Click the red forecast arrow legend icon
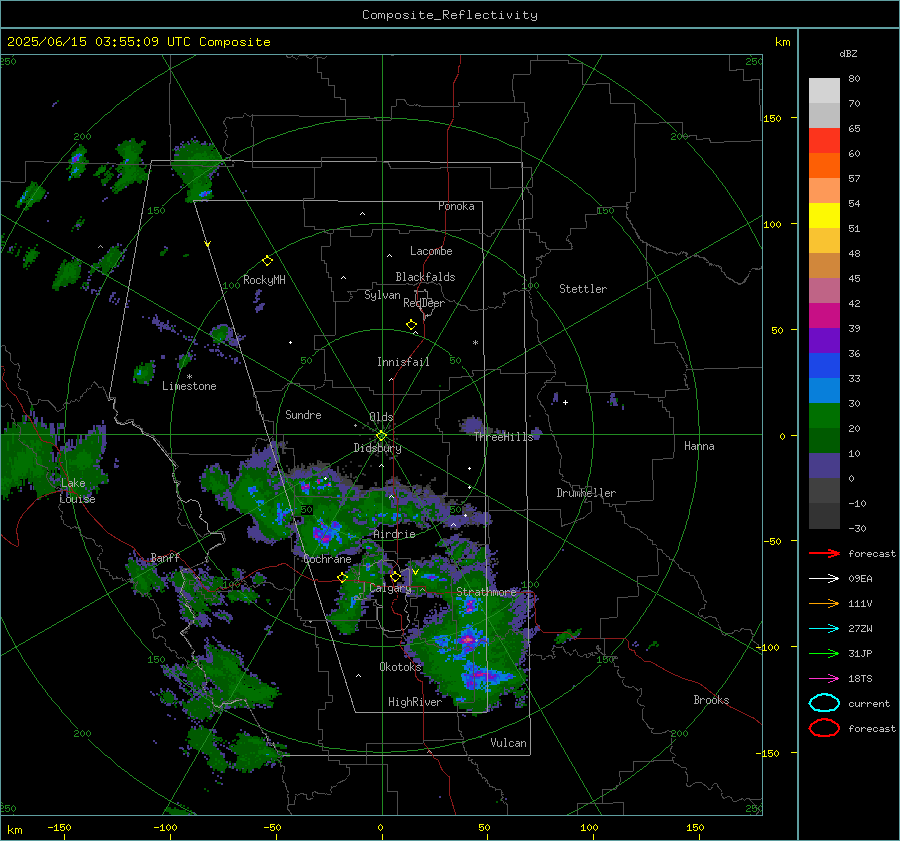Viewport: 900px width, 841px height. 824,553
